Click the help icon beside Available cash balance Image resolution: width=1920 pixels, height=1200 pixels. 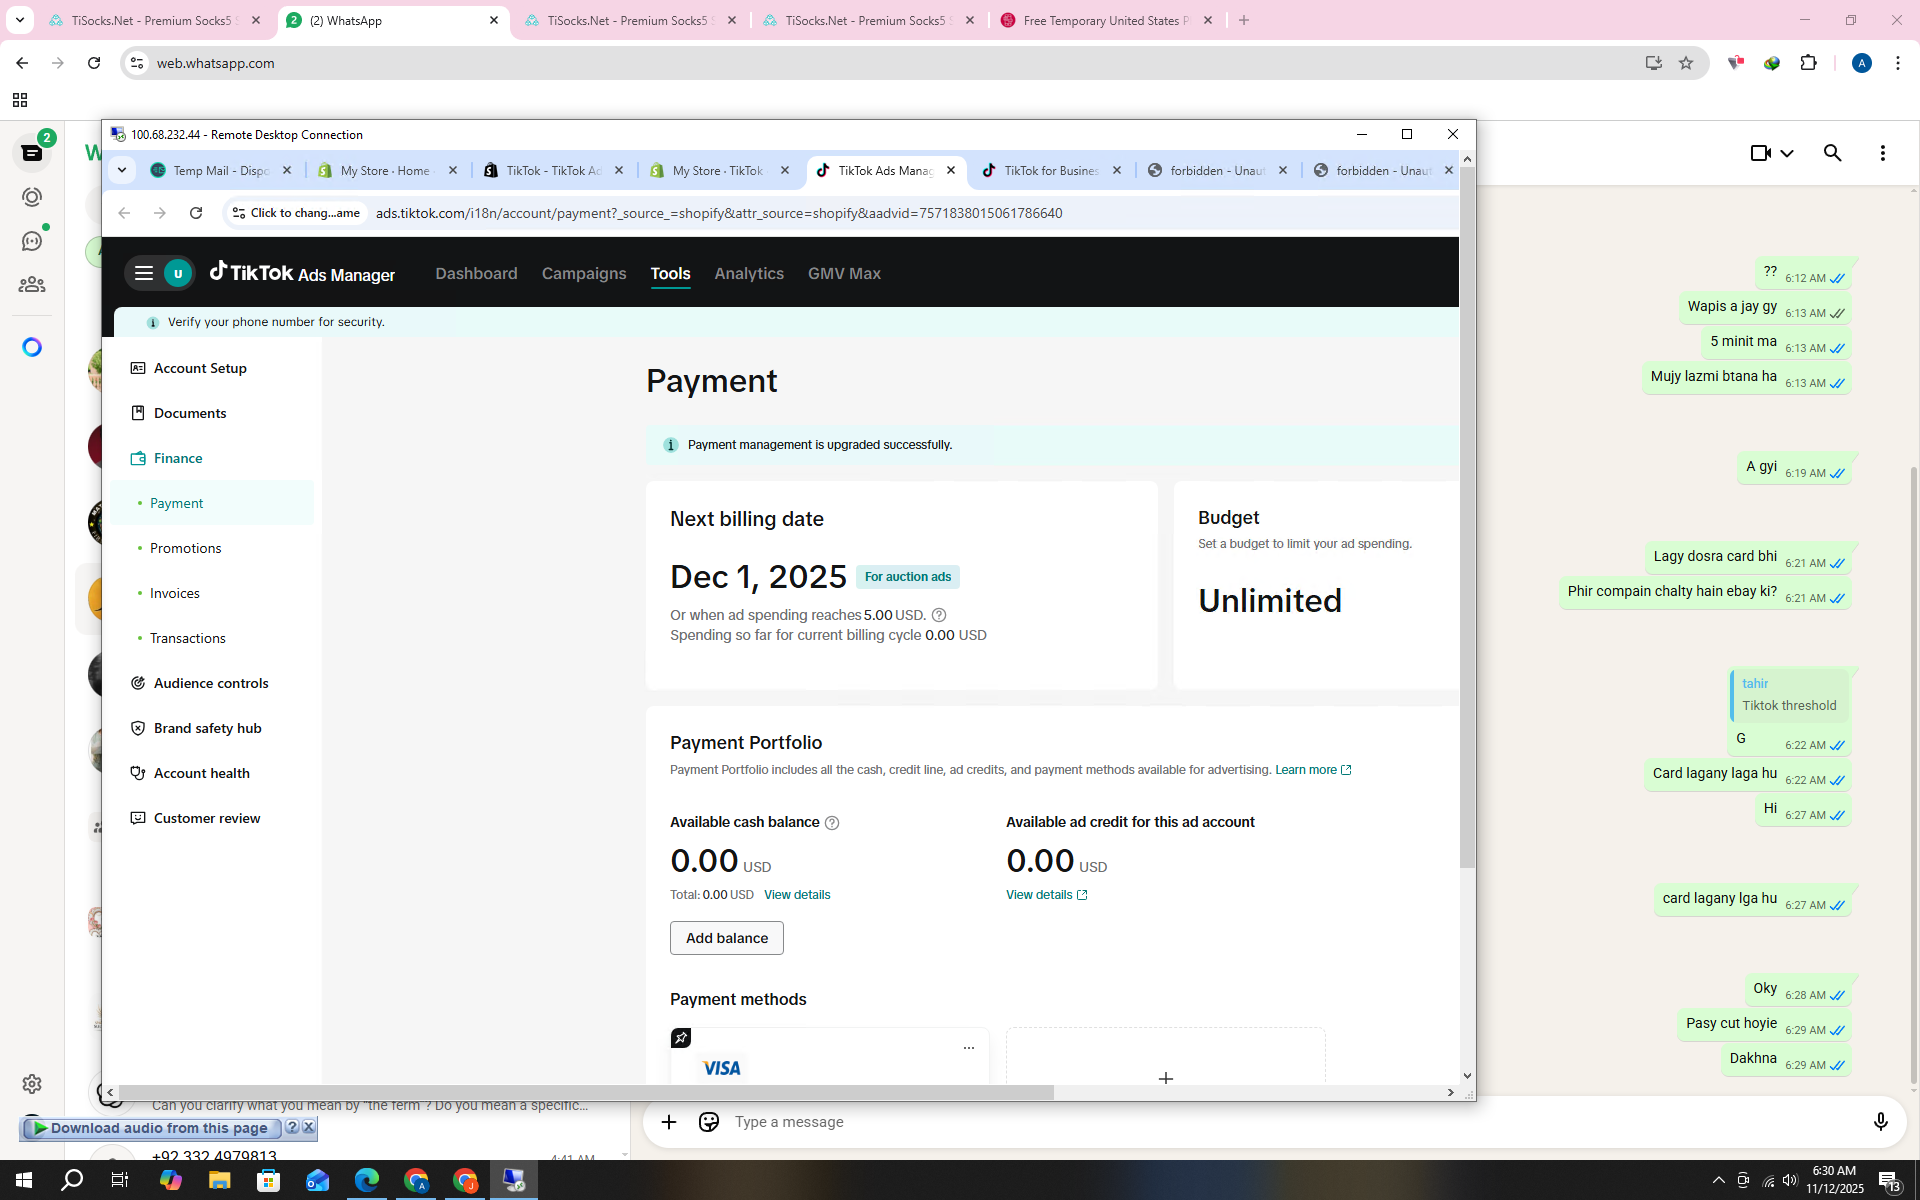(x=832, y=823)
